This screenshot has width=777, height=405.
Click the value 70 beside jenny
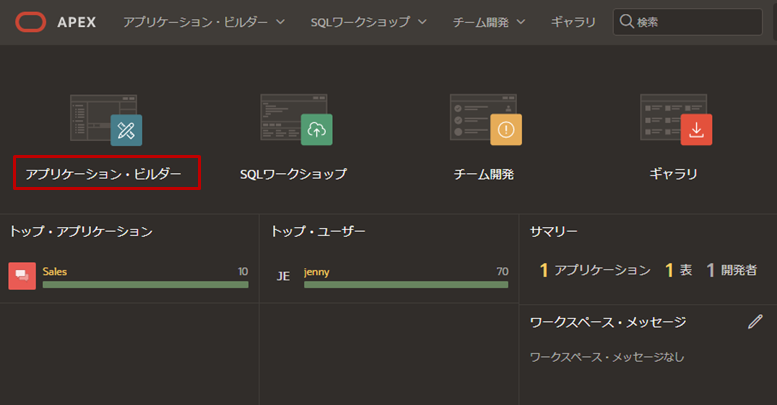tap(502, 271)
